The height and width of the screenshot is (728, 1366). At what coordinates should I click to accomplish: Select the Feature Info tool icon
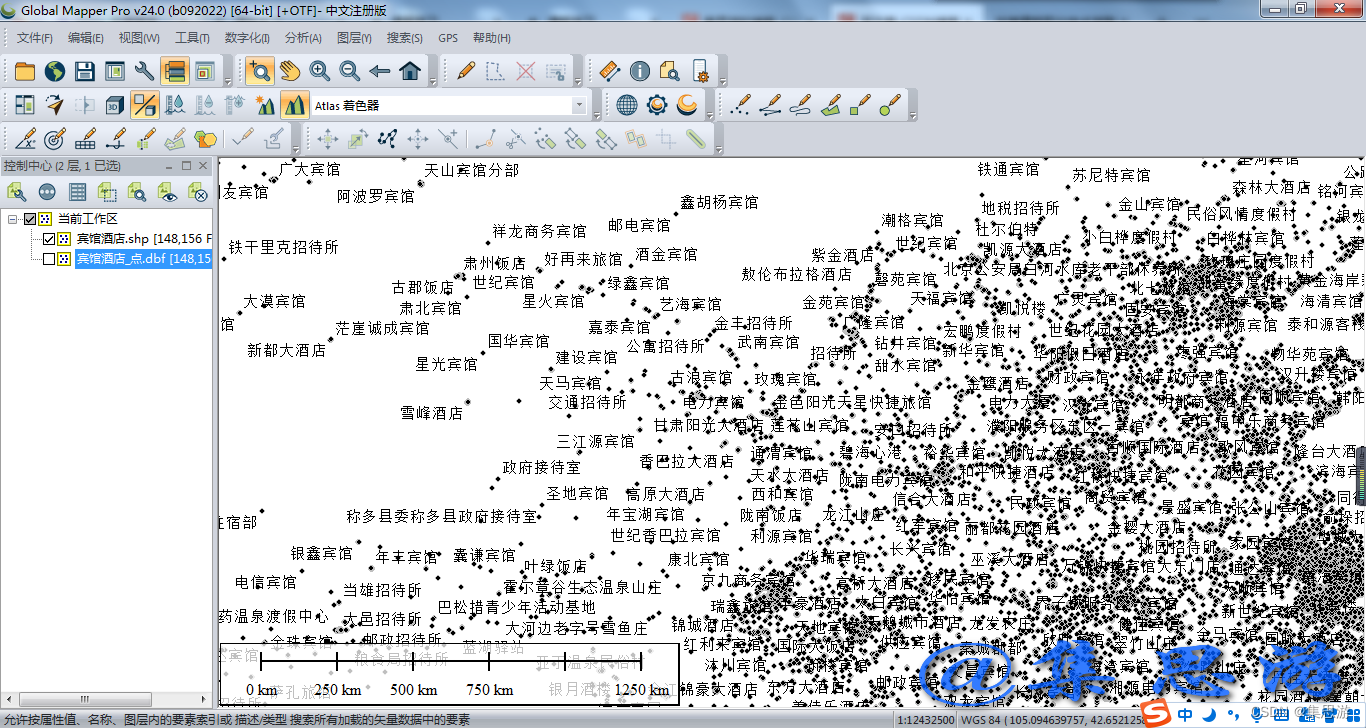click(x=640, y=71)
